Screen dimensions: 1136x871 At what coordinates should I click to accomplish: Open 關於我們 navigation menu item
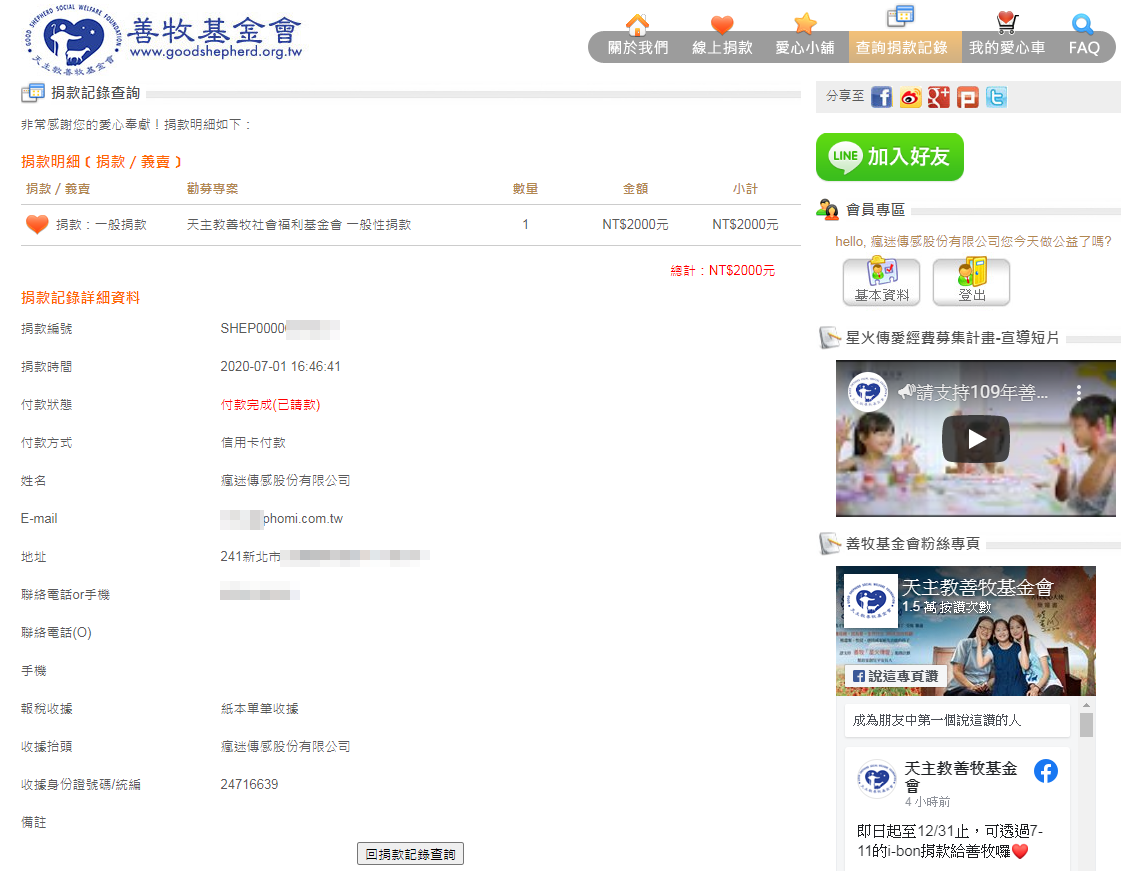coord(638,48)
